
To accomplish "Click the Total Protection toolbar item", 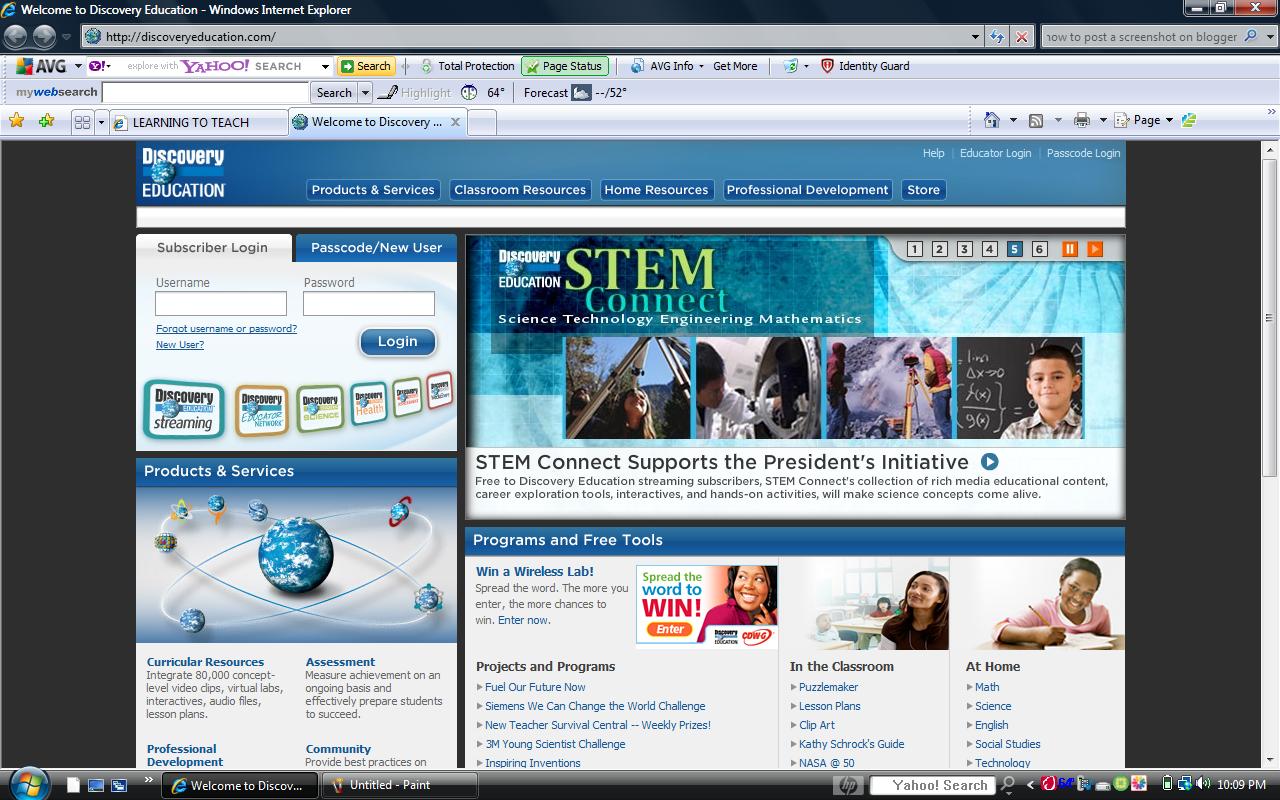I will pyautogui.click(x=468, y=66).
